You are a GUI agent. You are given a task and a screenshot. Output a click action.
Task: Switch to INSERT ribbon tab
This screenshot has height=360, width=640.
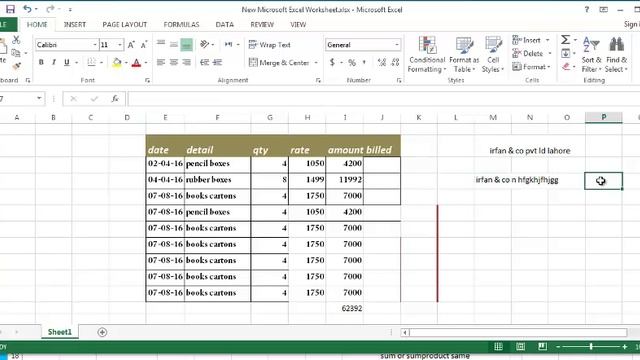(x=75, y=24)
